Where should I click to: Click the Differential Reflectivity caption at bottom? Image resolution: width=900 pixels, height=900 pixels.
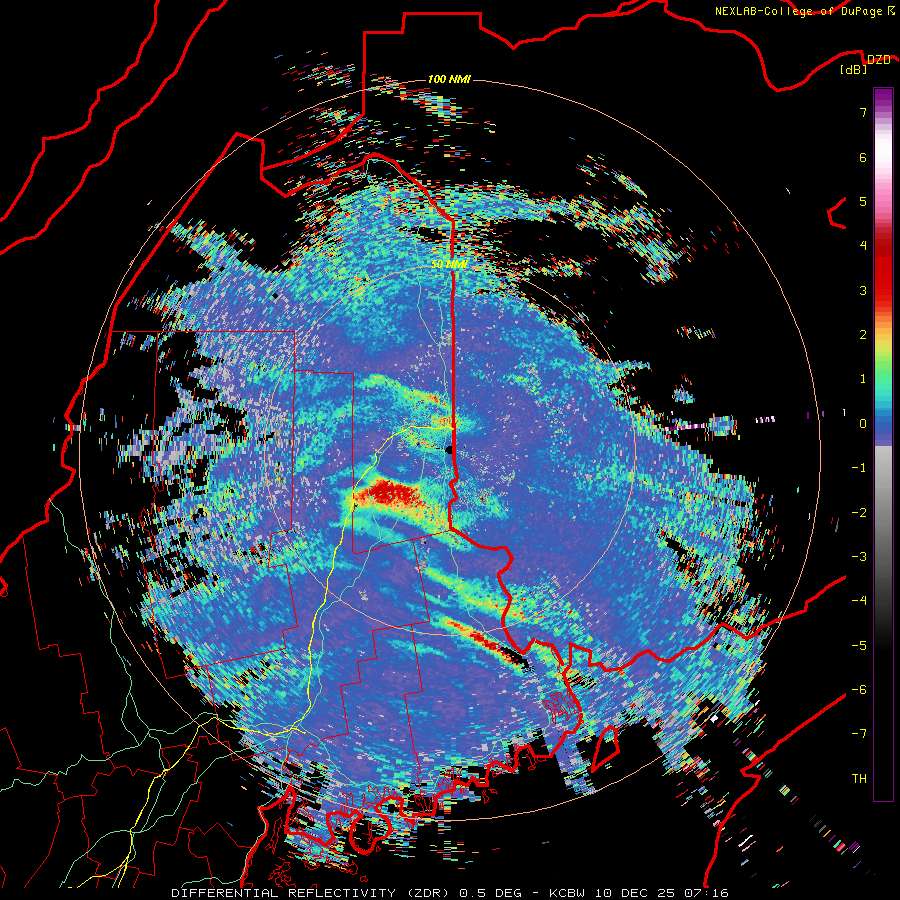click(x=450, y=893)
